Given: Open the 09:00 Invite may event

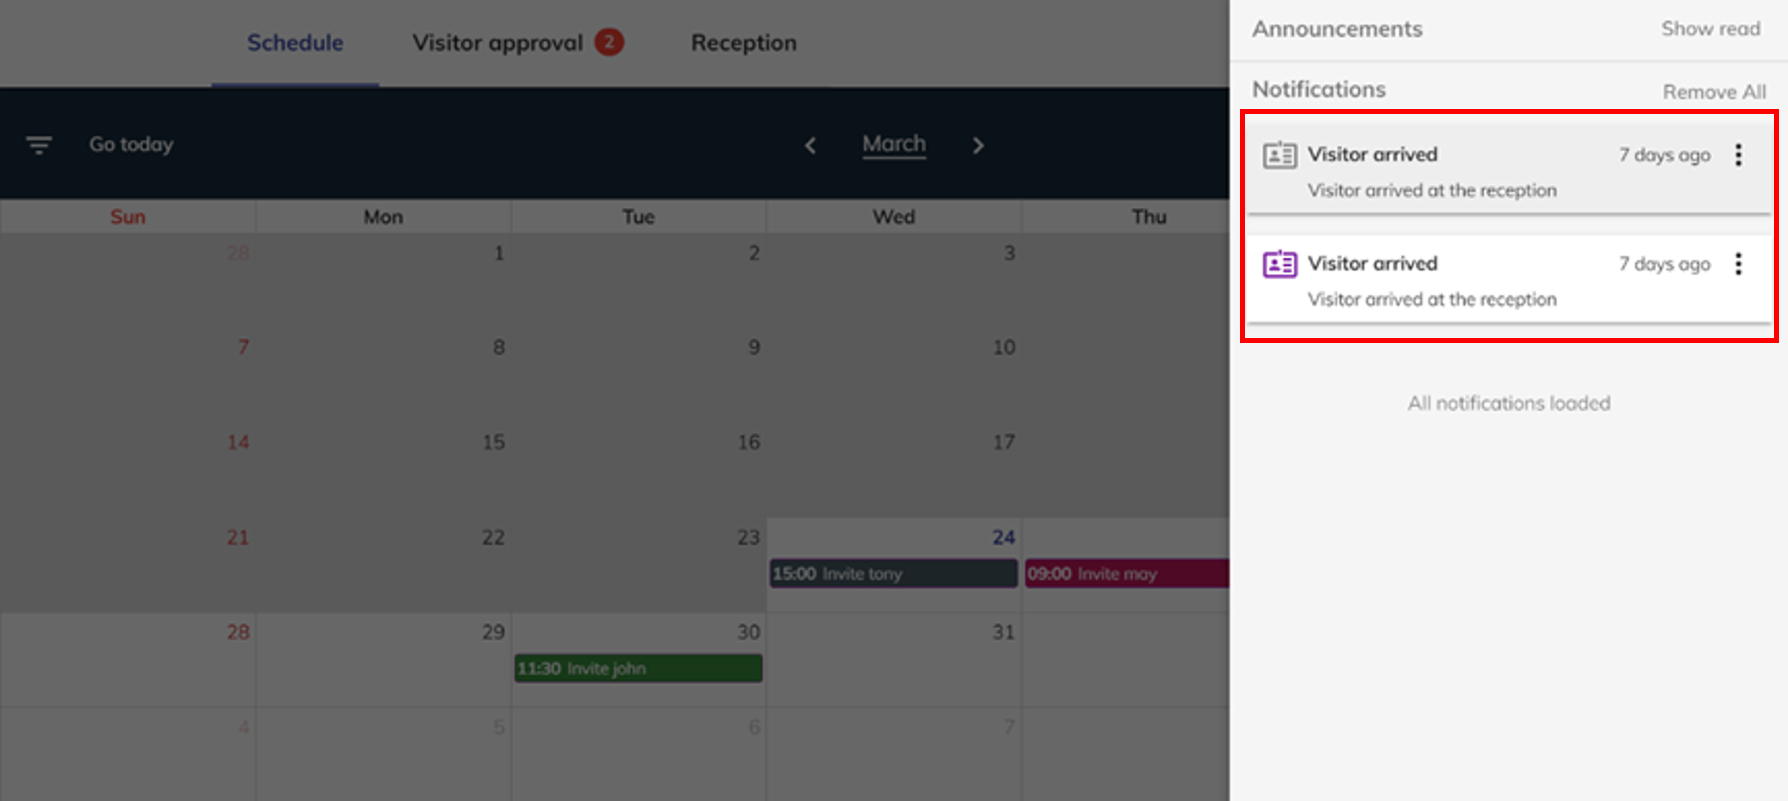Looking at the screenshot, I should click(1126, 574).
